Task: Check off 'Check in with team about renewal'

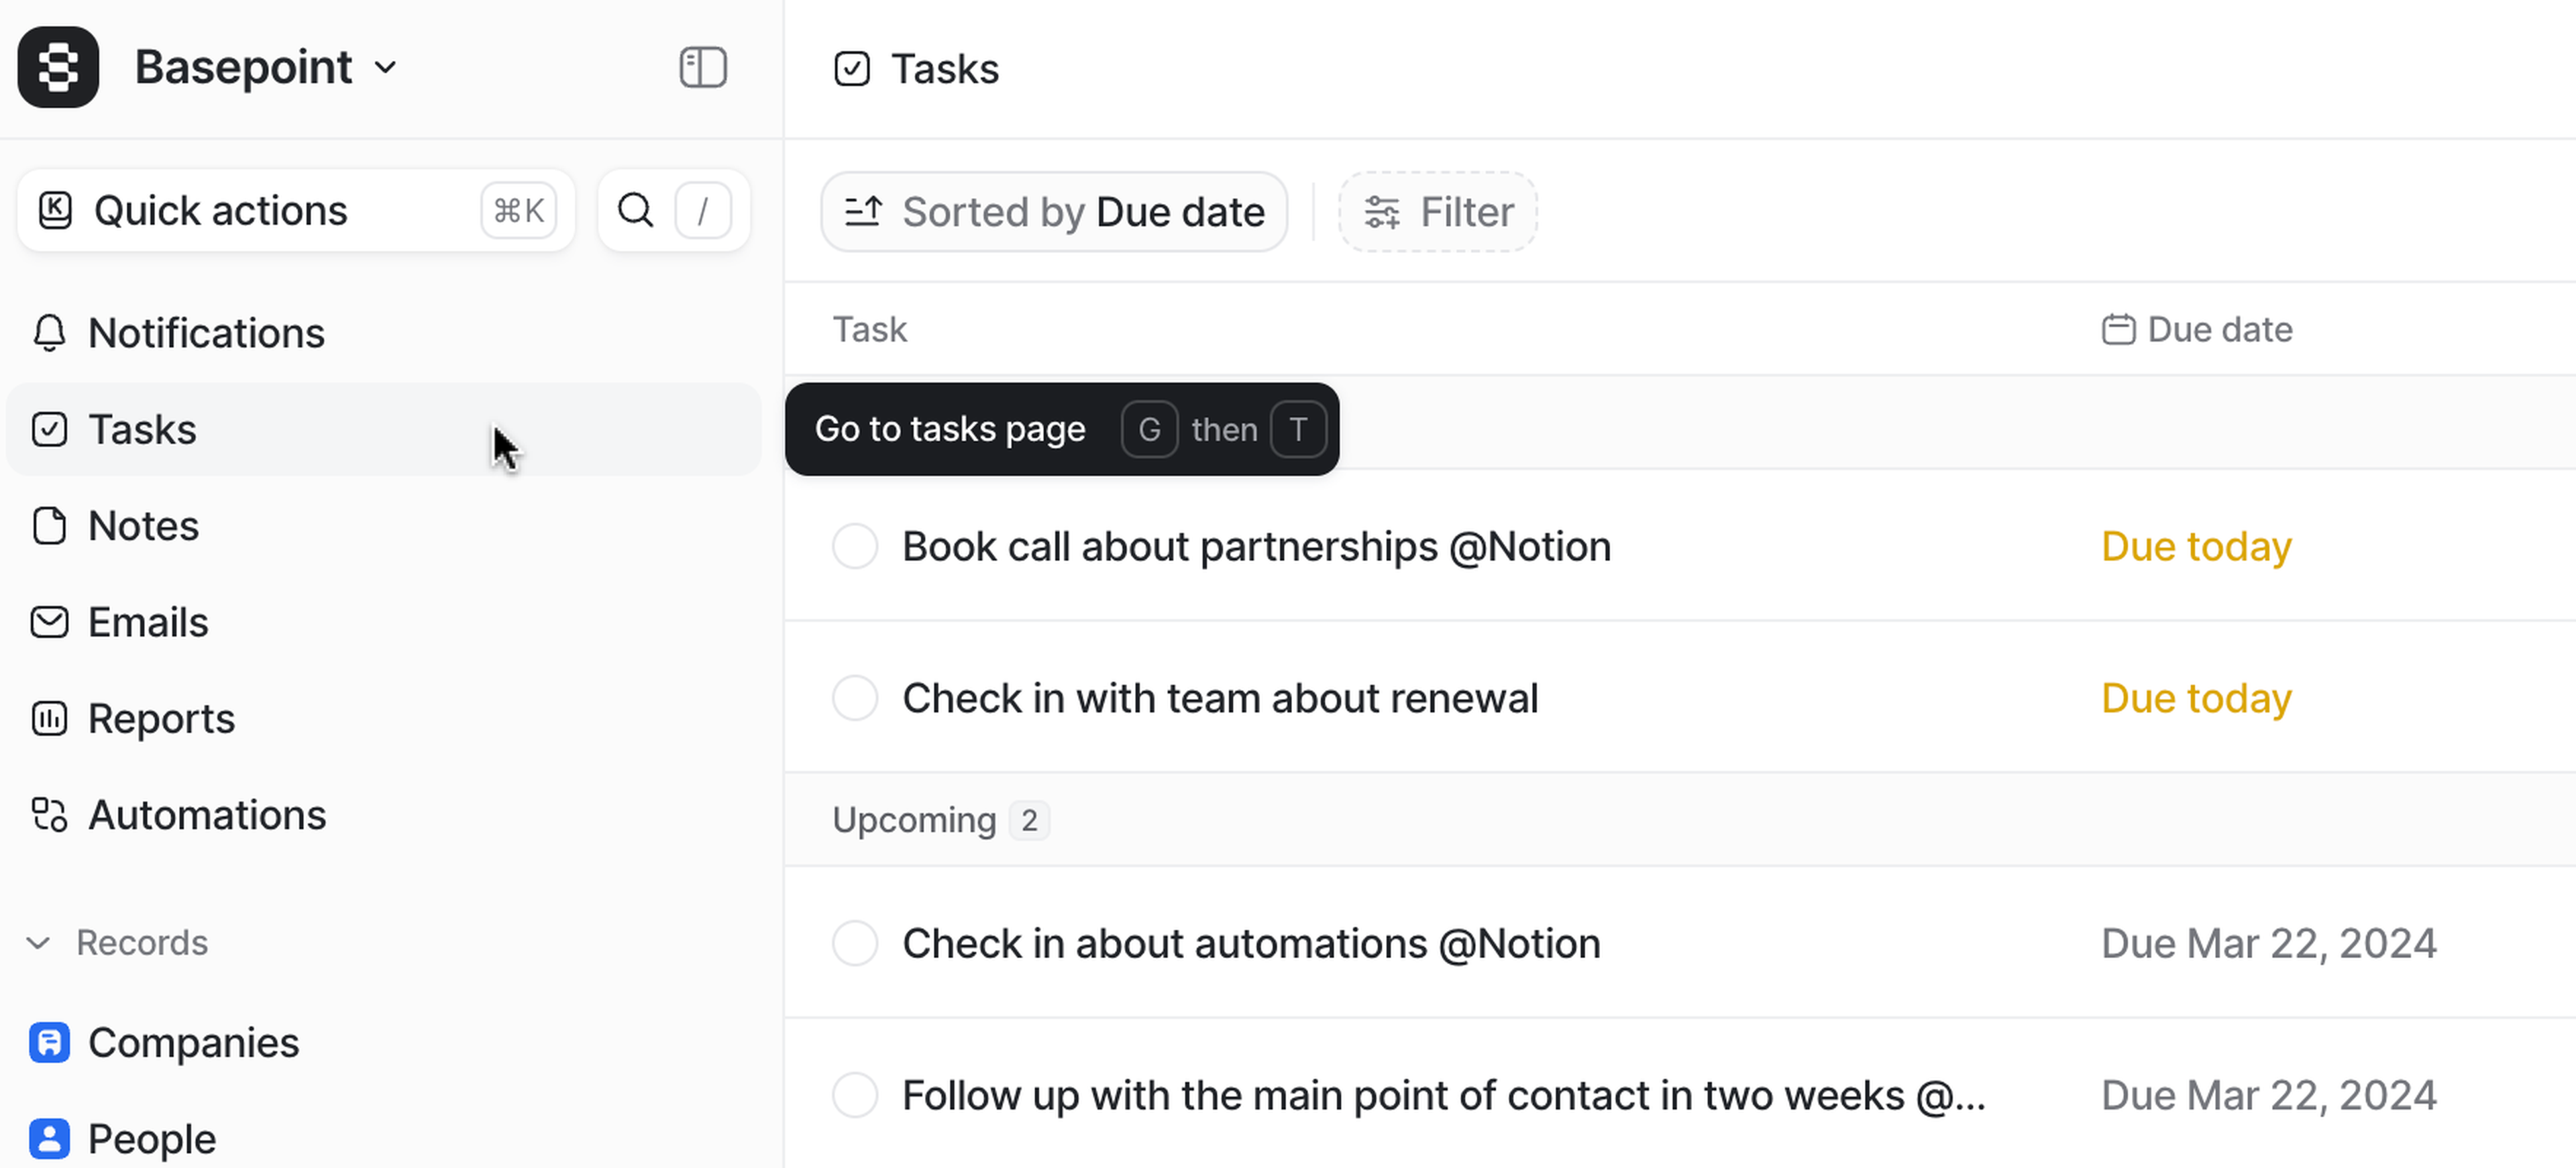Action: tap(855, 698)
